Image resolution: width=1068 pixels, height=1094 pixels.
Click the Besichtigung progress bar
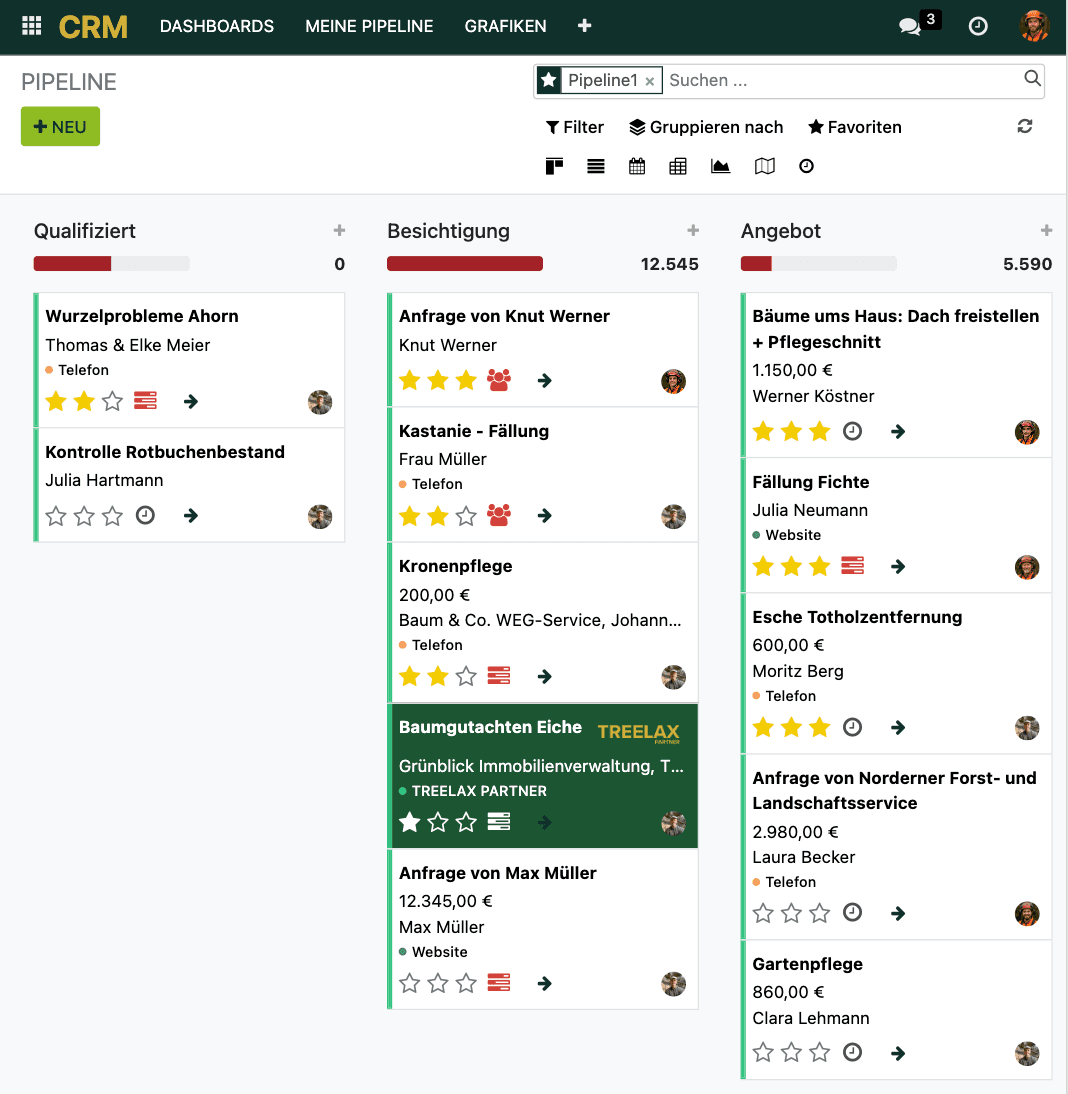pos(465,264)
